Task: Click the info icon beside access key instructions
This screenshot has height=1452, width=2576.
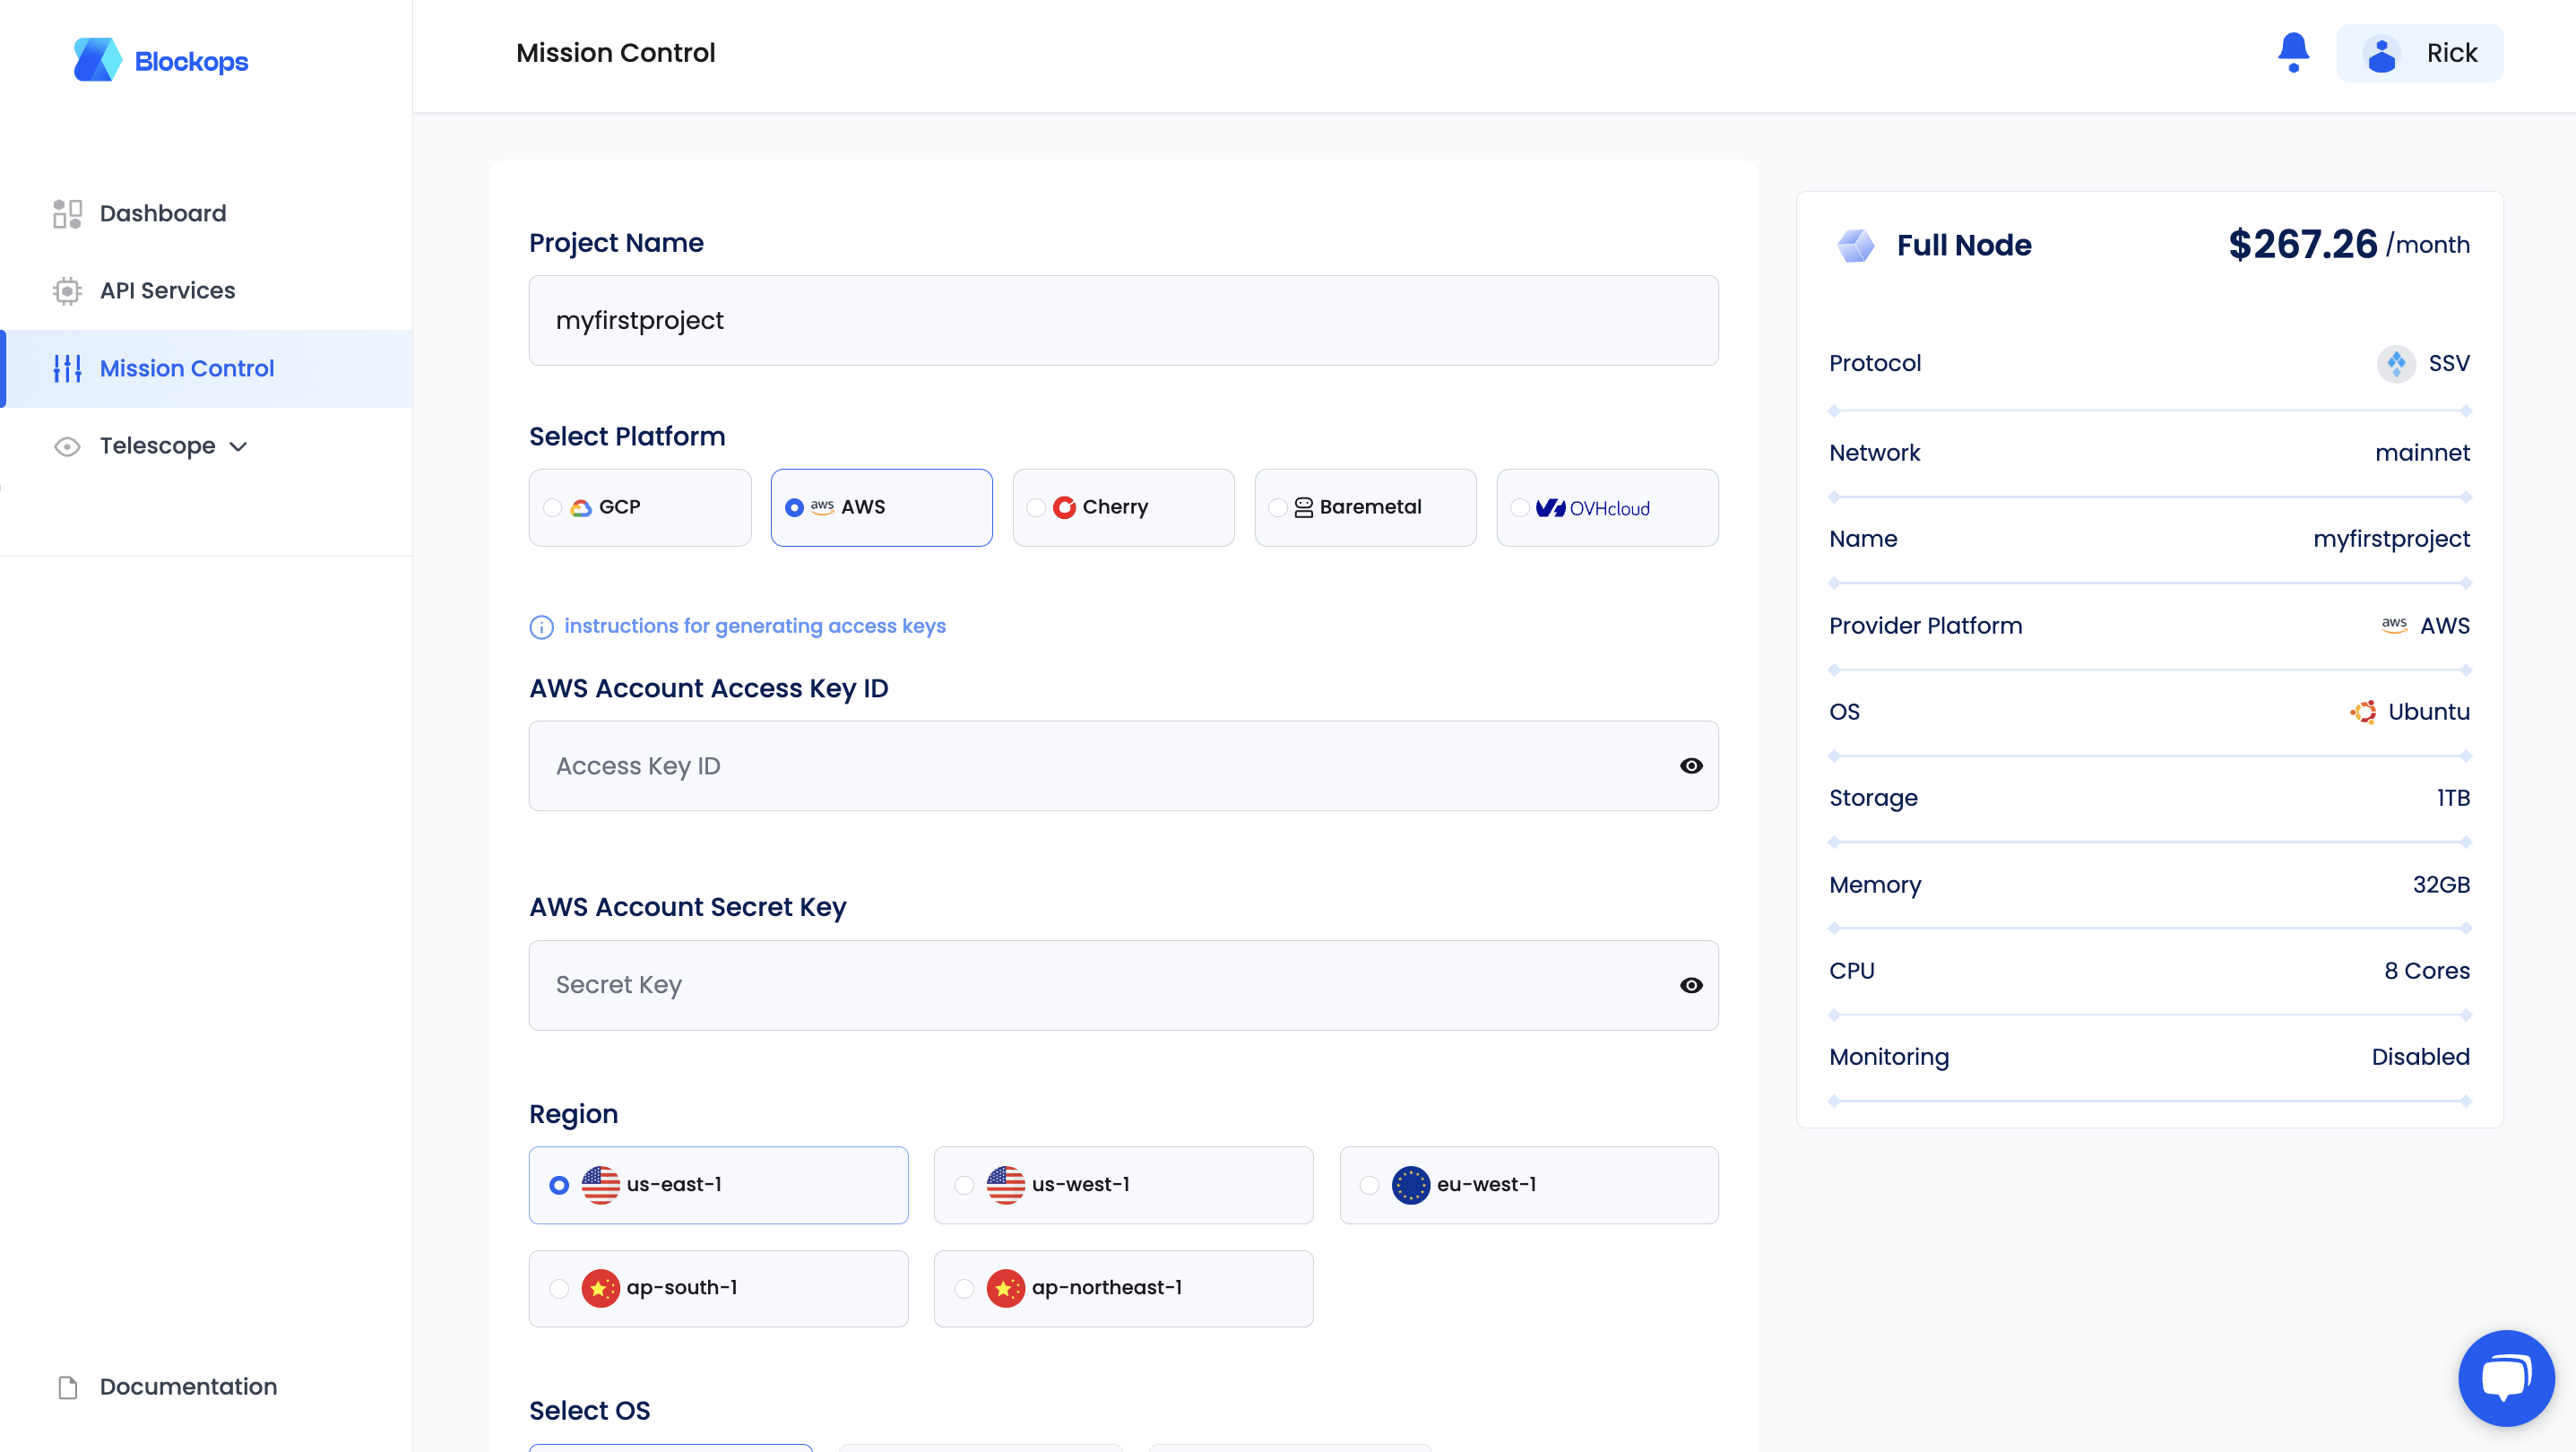Action: (541, 627)
